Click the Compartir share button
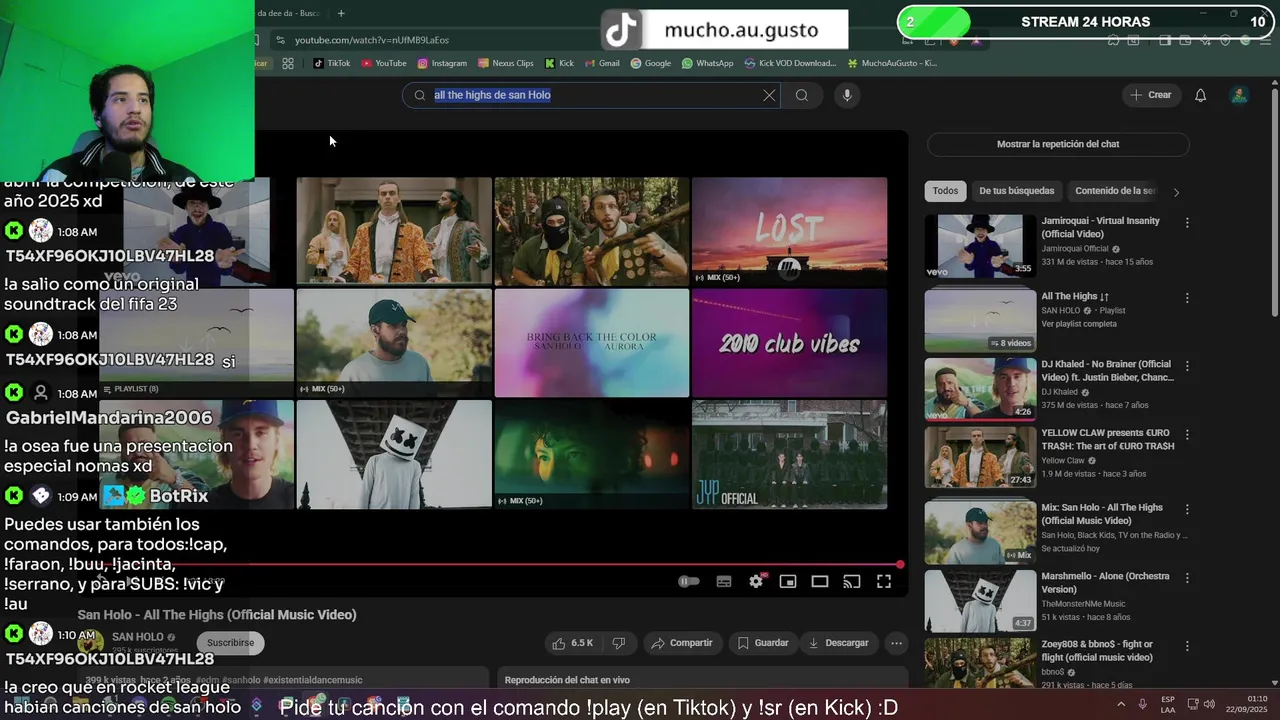The image size is (1280, 720). coord(682,643)
